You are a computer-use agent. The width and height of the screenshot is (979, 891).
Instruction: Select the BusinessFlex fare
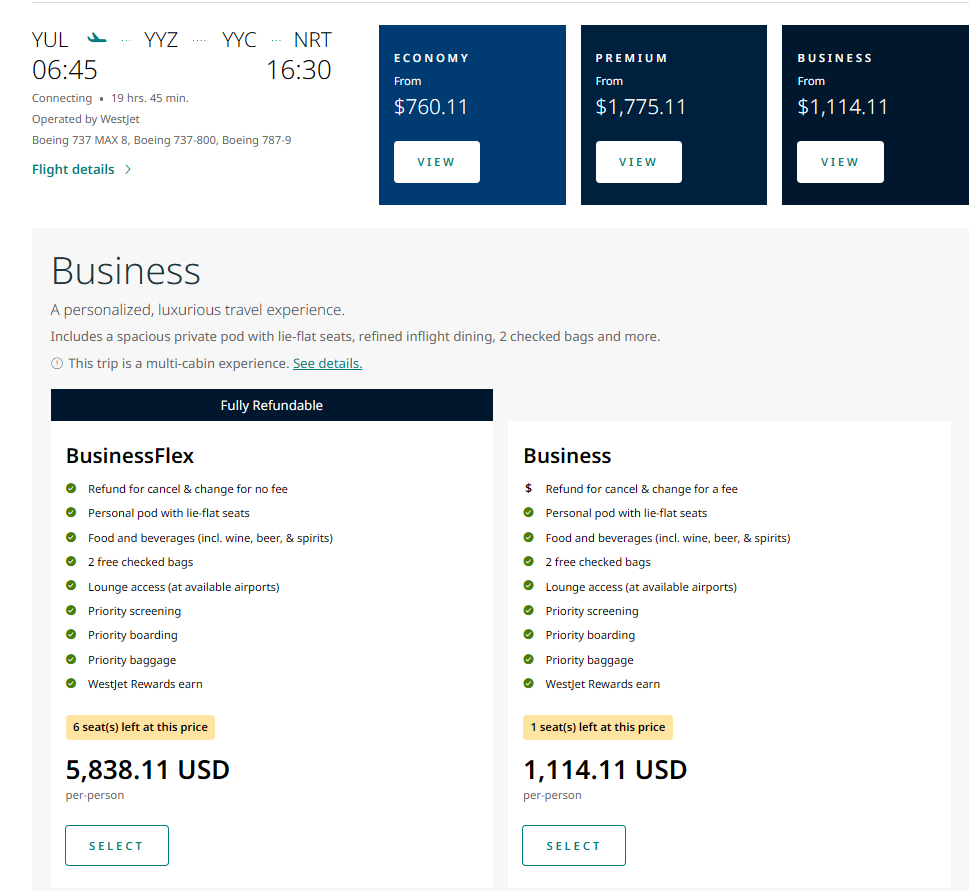pyautogui.click(x=116, y=846)
